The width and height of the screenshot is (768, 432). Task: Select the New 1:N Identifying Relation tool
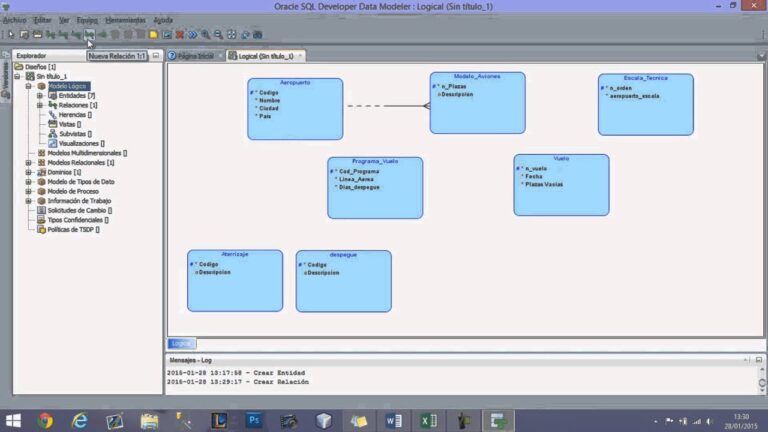click(x=76, y=35)
